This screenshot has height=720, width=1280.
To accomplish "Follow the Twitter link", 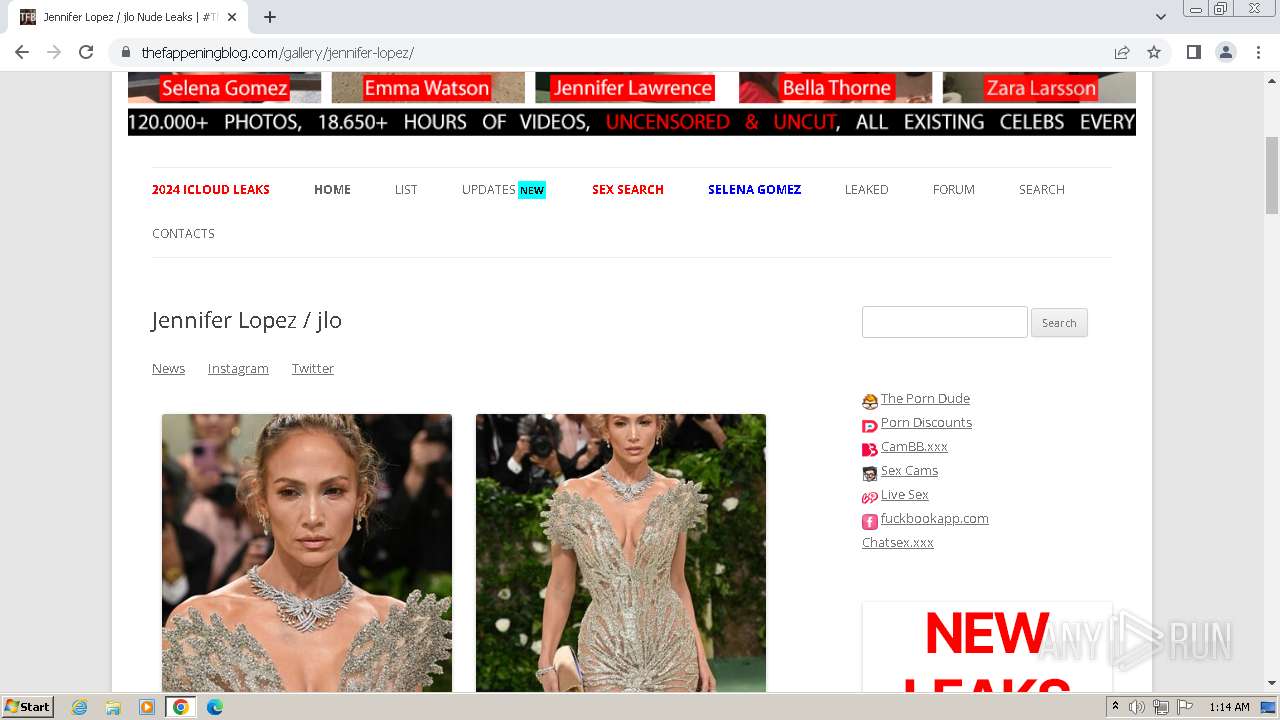I will pyautogui.click(x=313, y=368).
